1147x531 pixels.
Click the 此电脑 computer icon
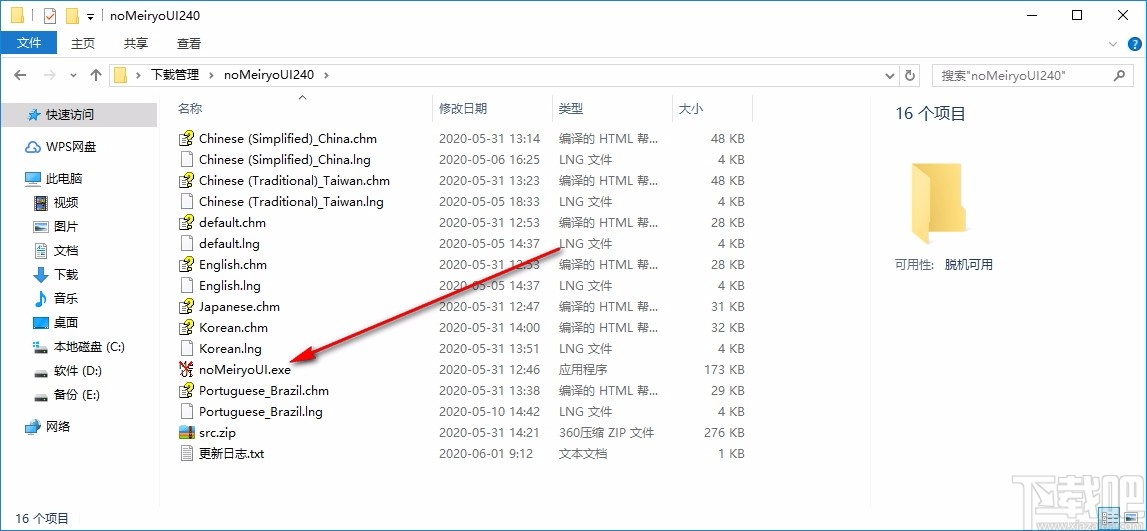[x=33, y=178]
